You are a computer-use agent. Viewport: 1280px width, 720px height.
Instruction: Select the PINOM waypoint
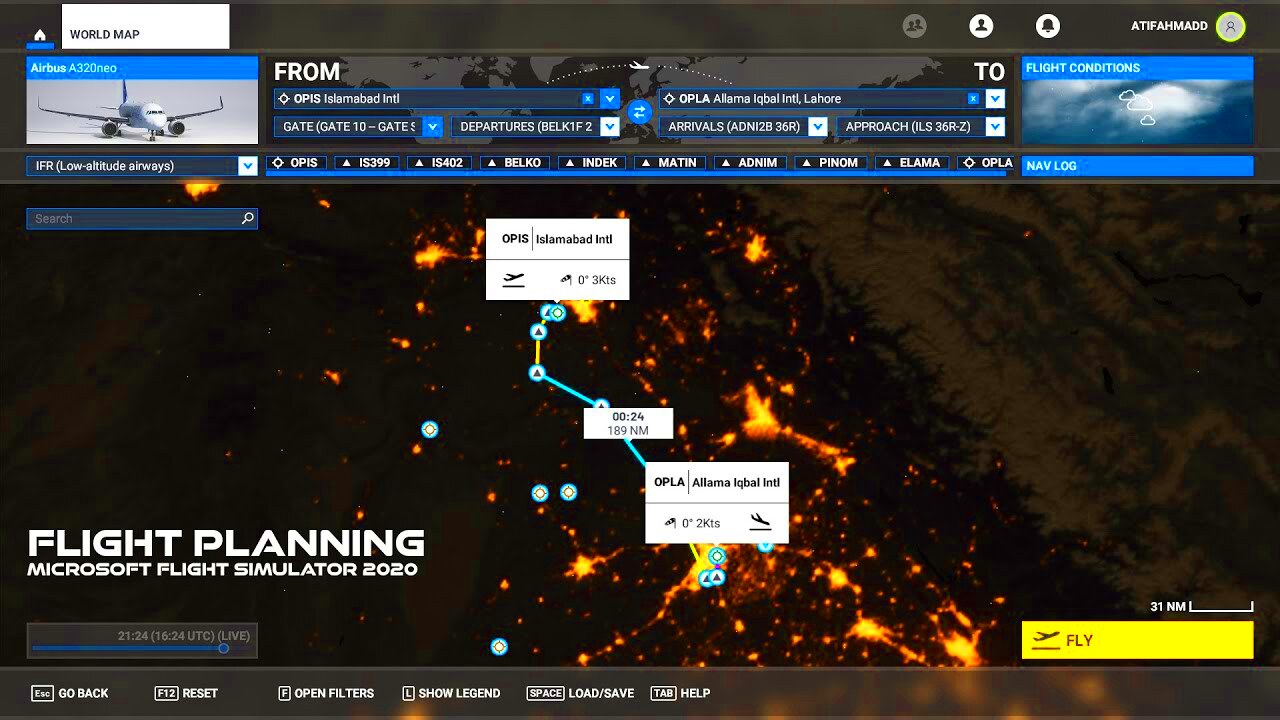pos(831,163)
